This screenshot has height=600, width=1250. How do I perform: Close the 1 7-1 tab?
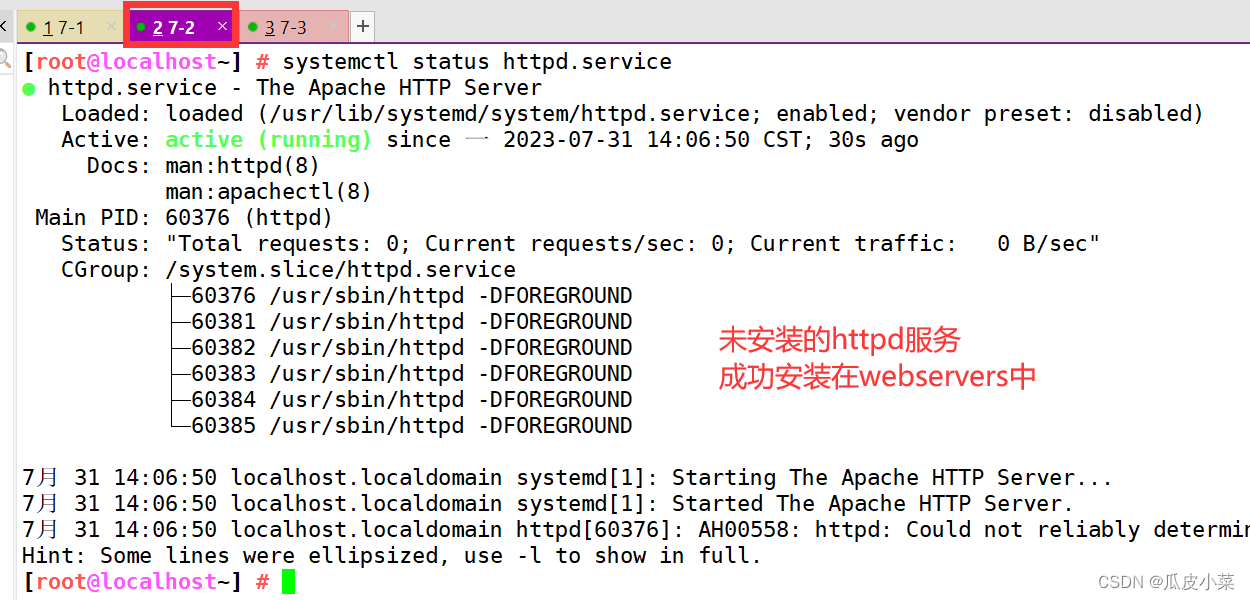pos(111,27)
